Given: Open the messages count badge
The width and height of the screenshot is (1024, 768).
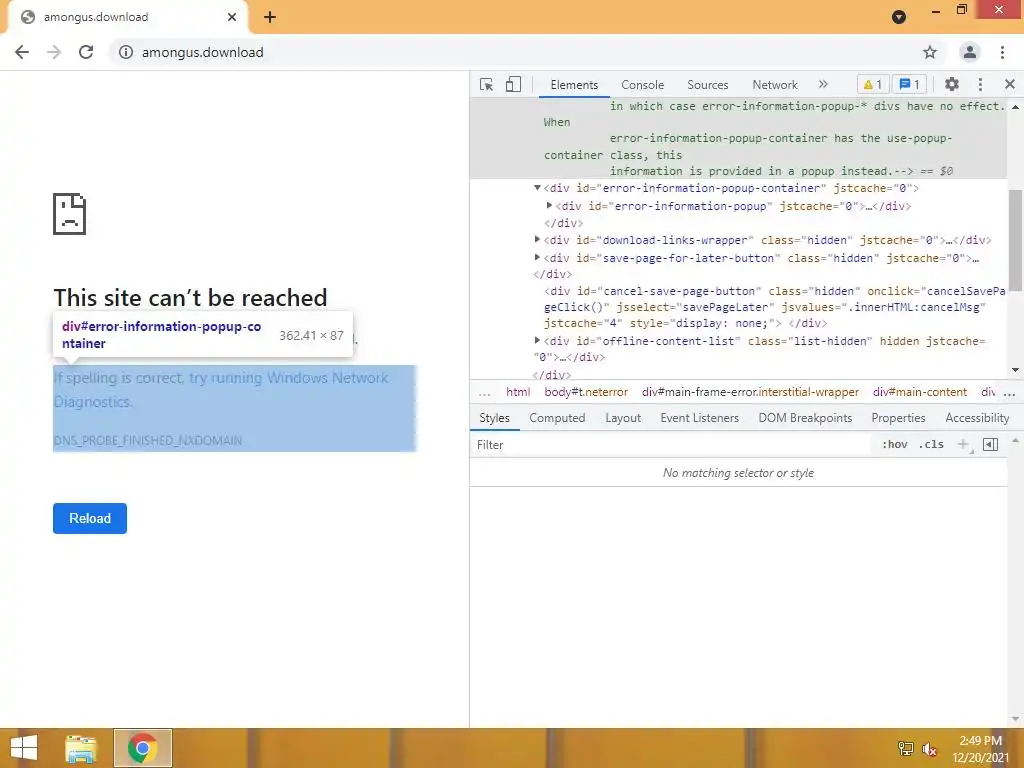Looking at the screenshot, I should (910, 84).
